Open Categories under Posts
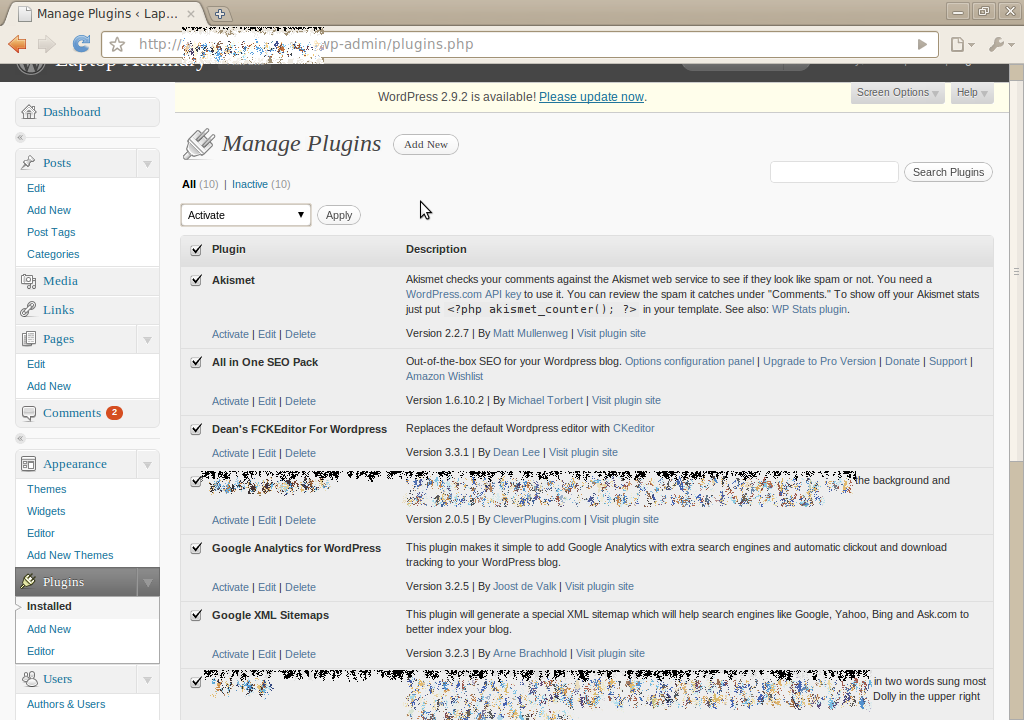Screen dimensions: 1024x720 point(53,254)
